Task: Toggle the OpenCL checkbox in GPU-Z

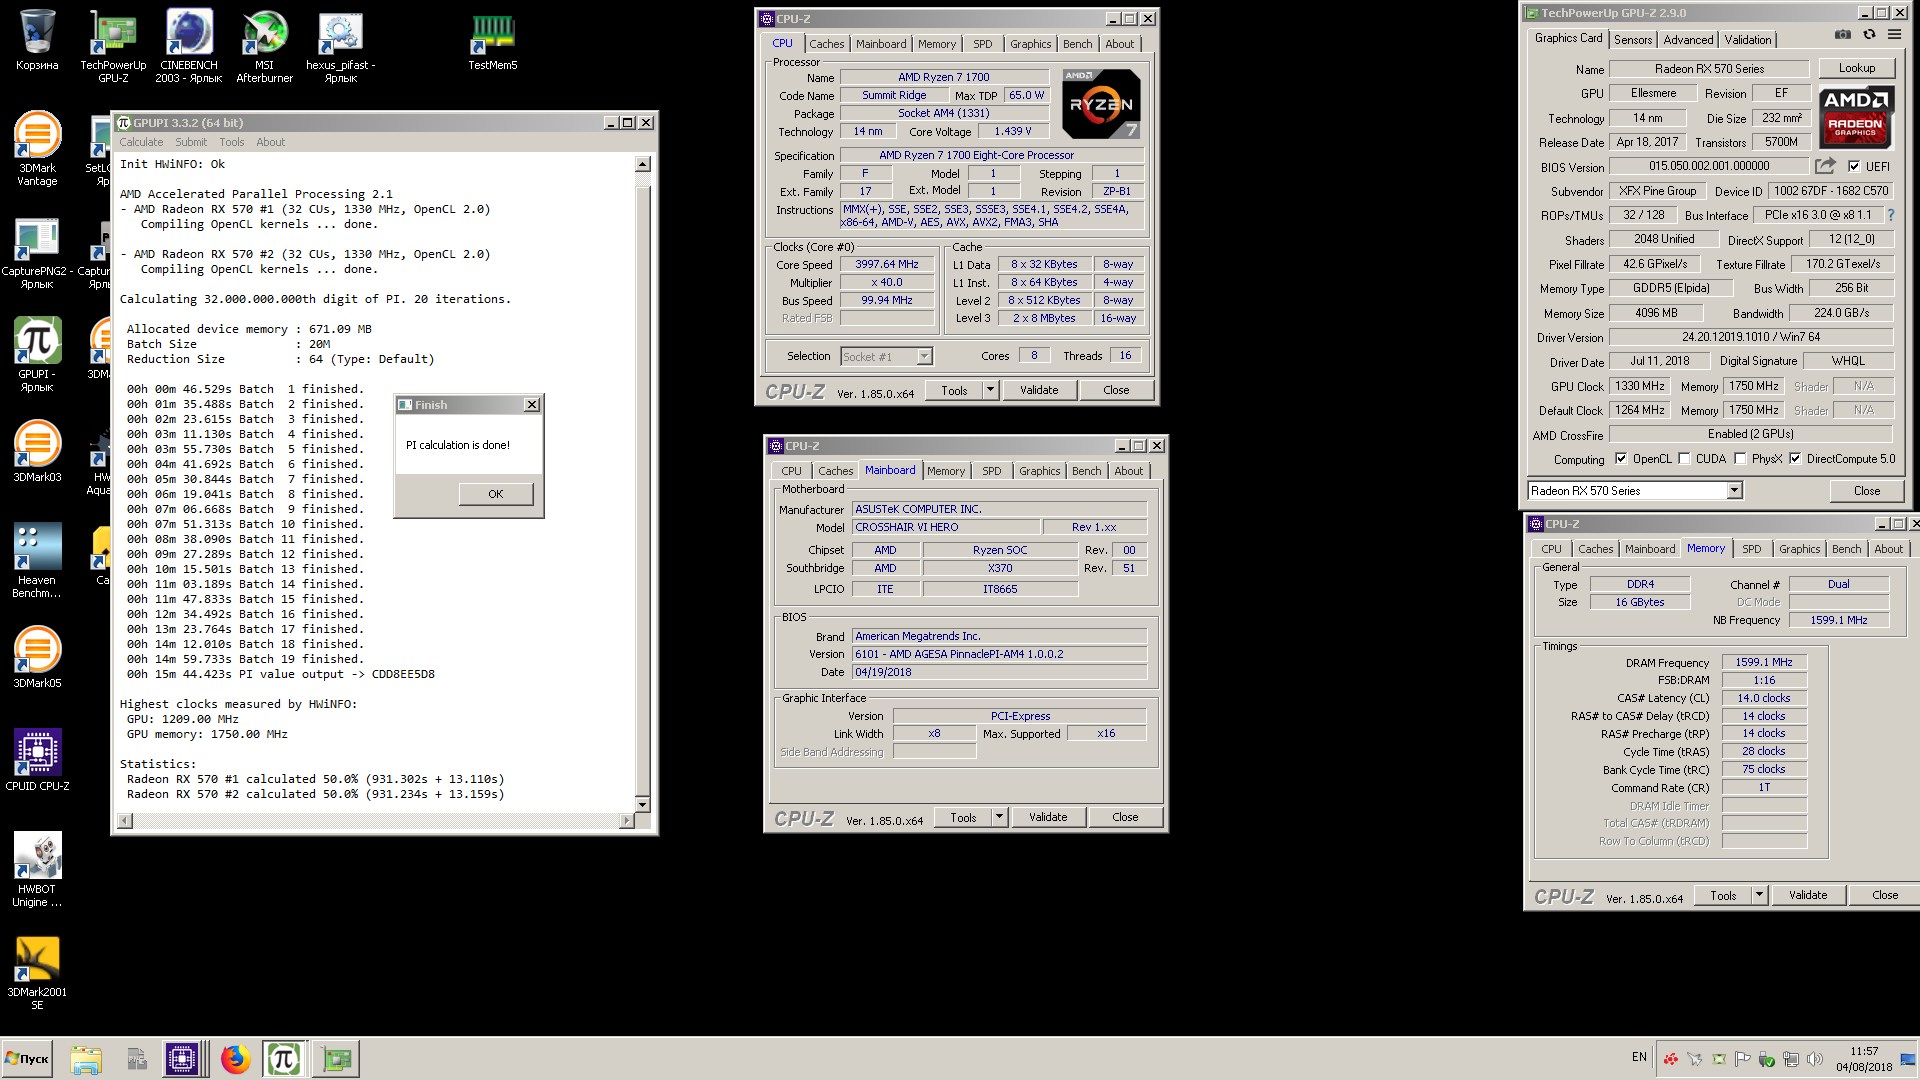Action: coord(1621,459)
